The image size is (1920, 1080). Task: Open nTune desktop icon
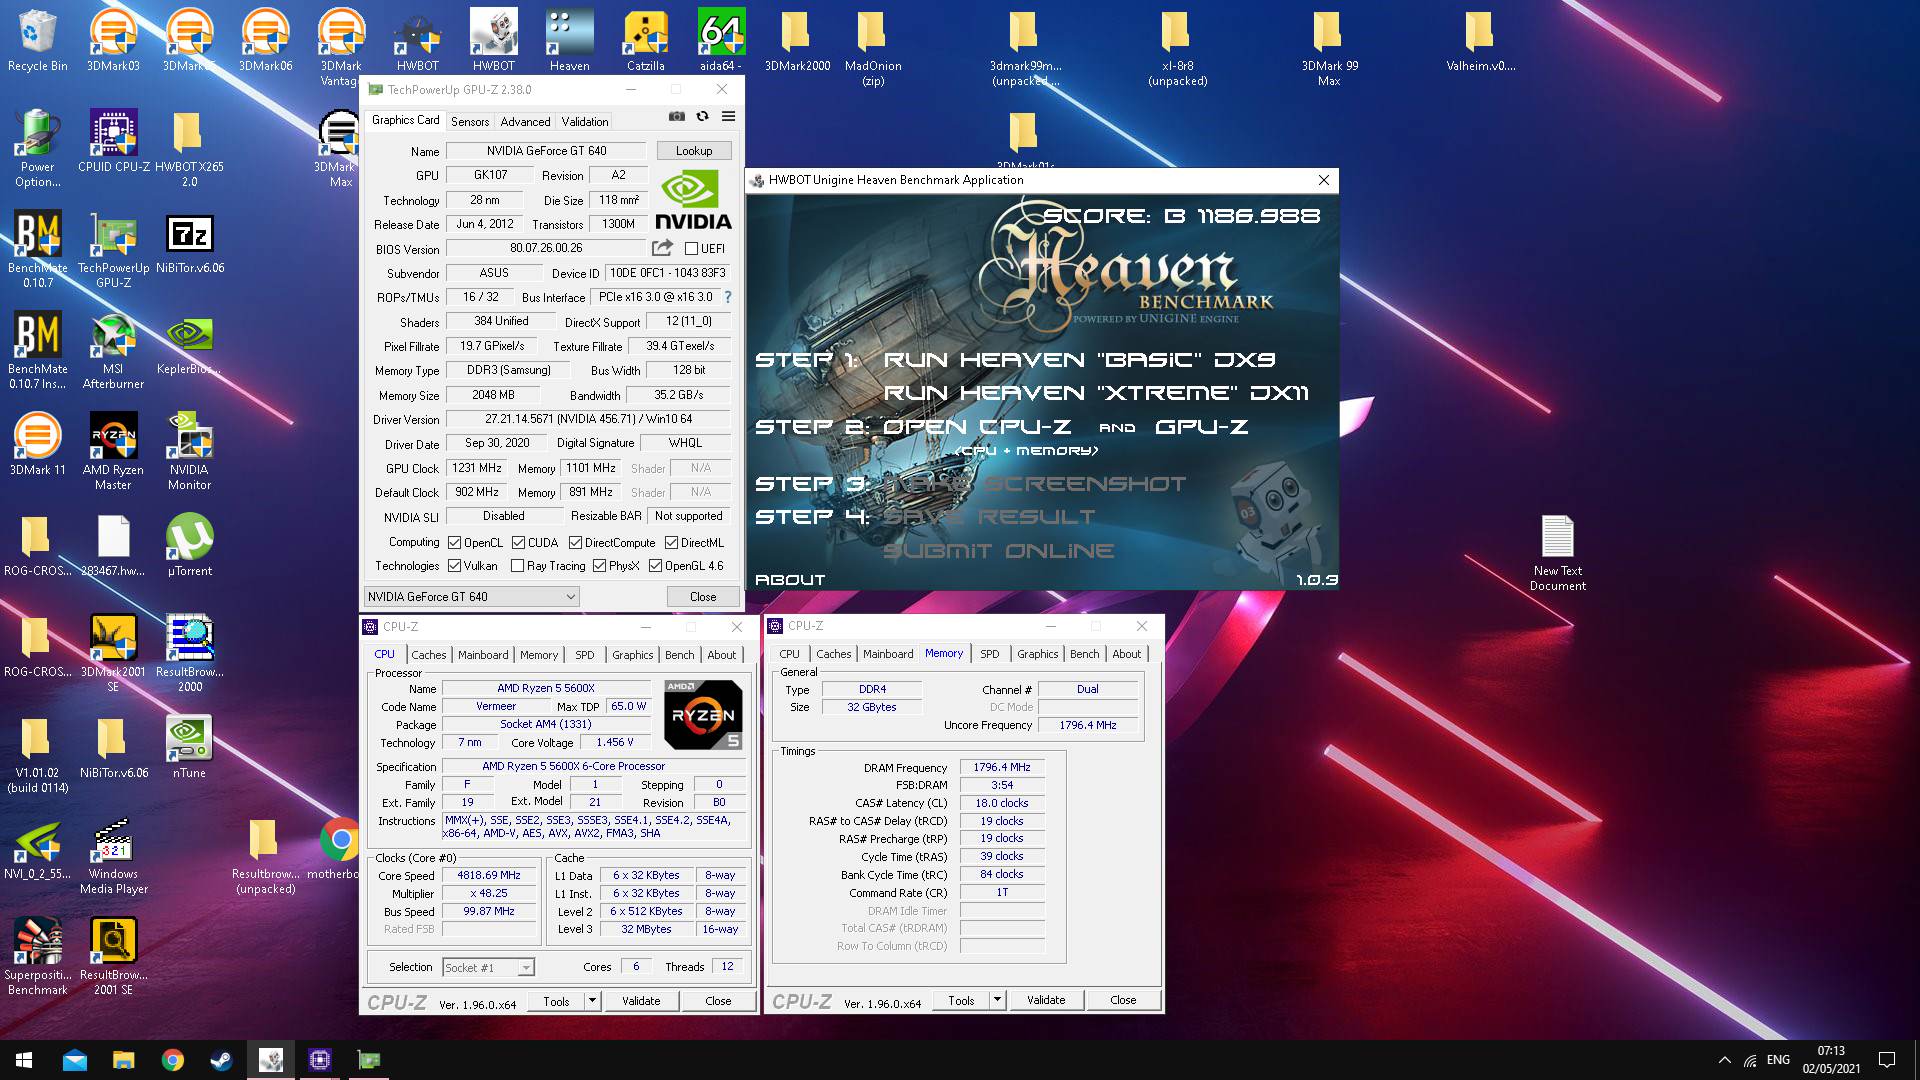tap(189, 747)
